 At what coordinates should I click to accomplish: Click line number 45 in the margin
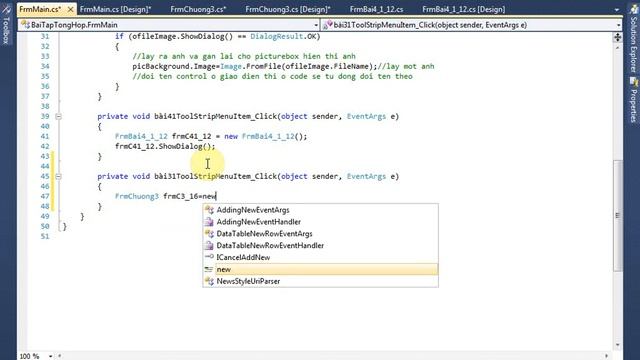click(x=44, y=176)
